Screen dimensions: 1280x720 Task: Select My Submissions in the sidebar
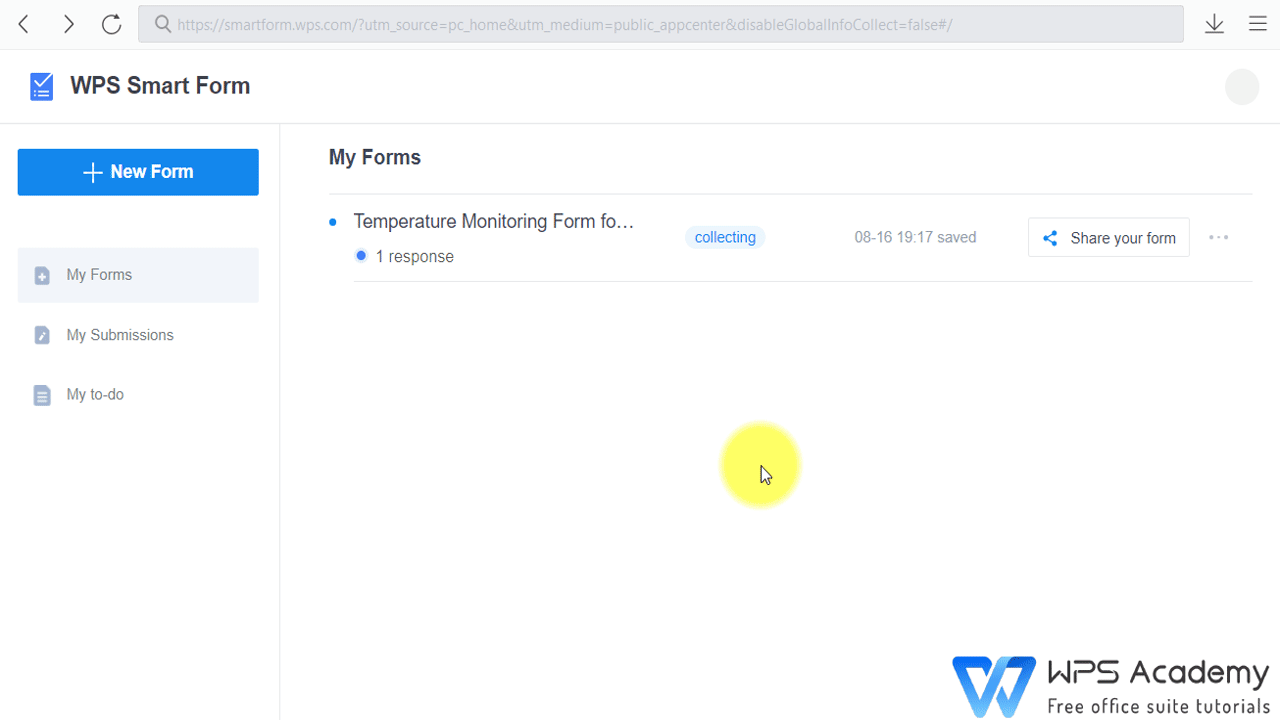[138, 335]
